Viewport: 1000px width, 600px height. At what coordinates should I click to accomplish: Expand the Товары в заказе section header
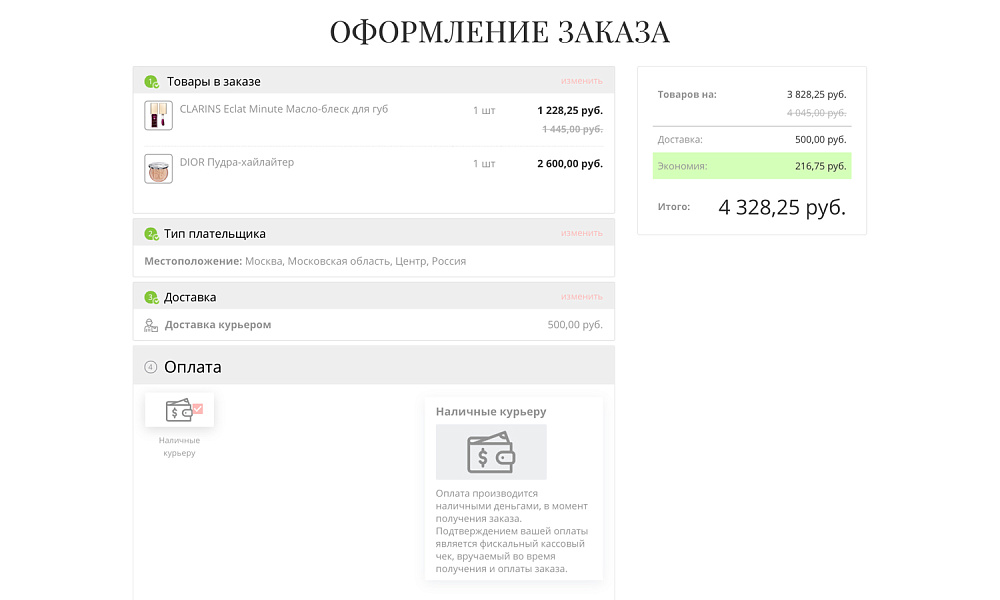[213, 82]
